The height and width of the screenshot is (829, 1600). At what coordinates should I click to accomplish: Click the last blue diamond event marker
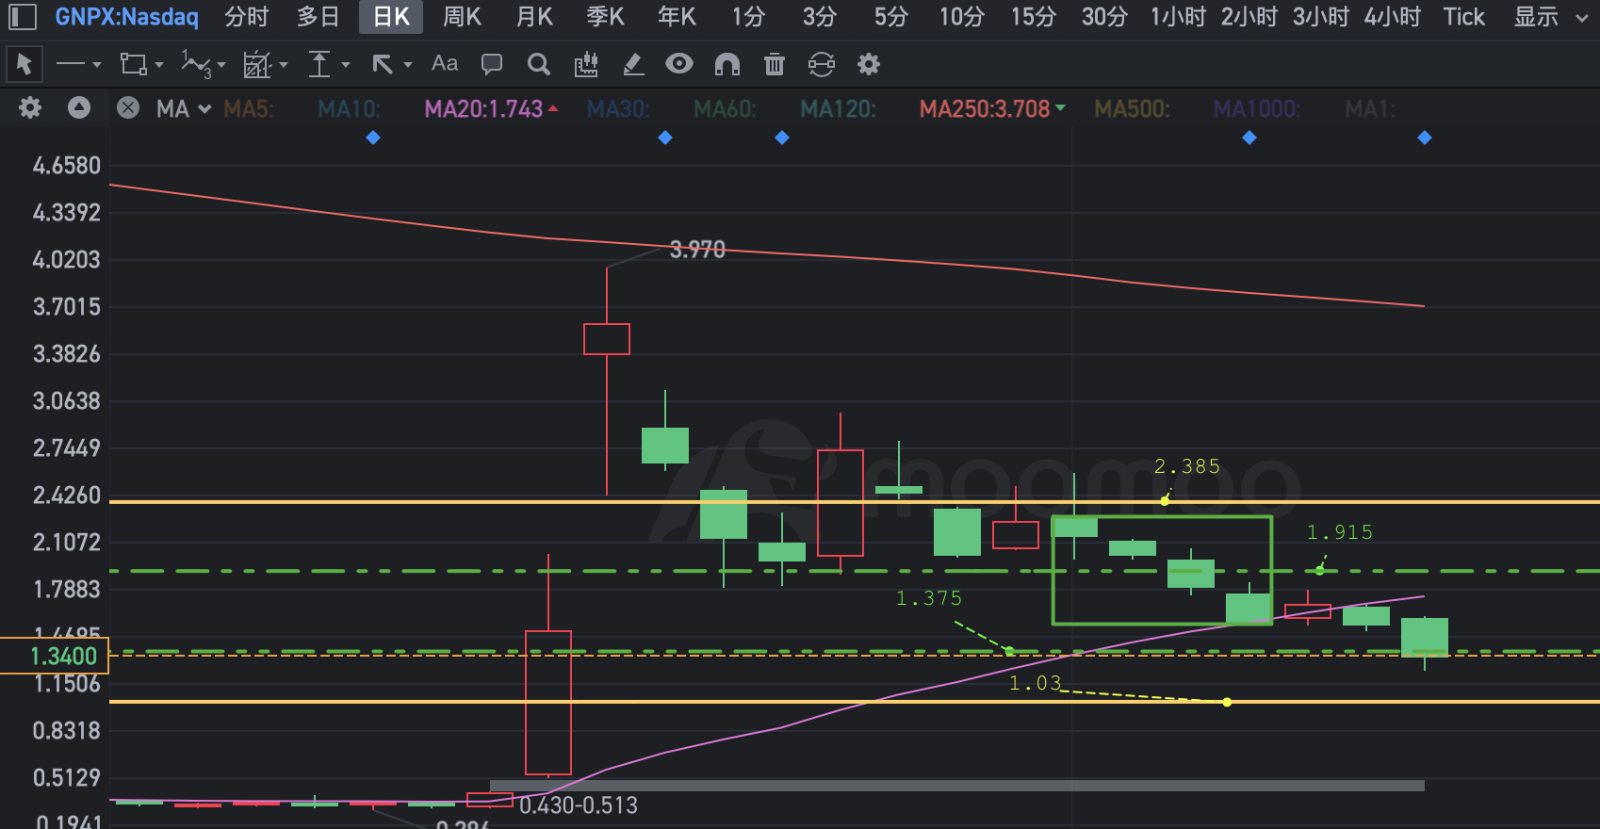(x=1425, y=138)
